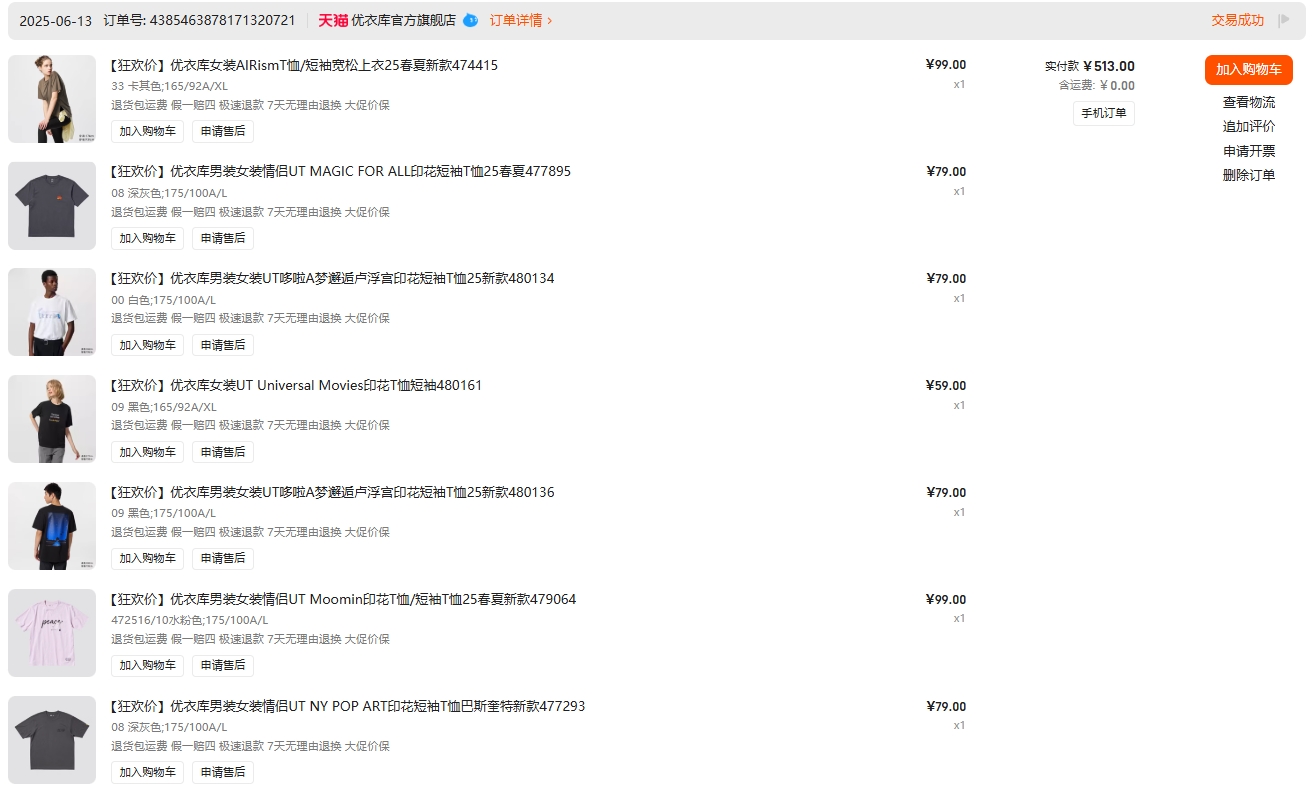This screenshot has width=1316, height=795.
Task: Click 追加评价 link
Action: (x=1248, y=126)
